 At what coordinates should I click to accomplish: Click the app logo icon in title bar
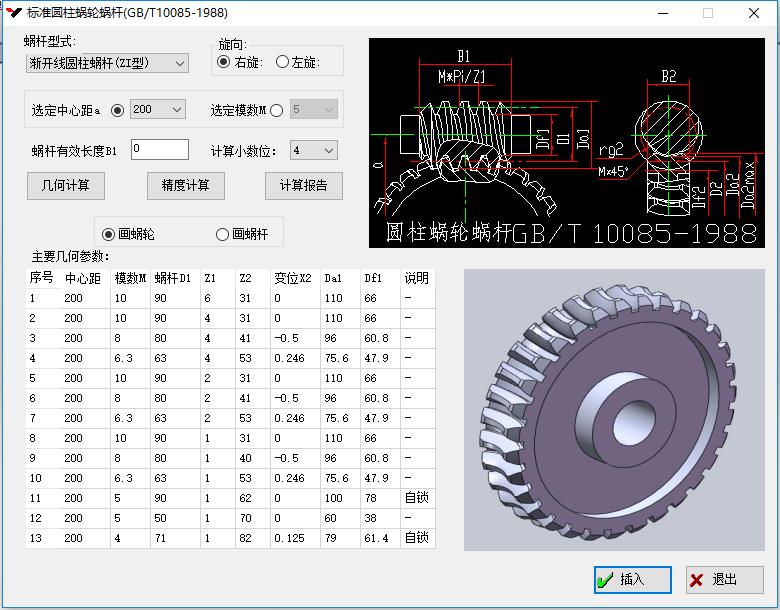(14, 13)
